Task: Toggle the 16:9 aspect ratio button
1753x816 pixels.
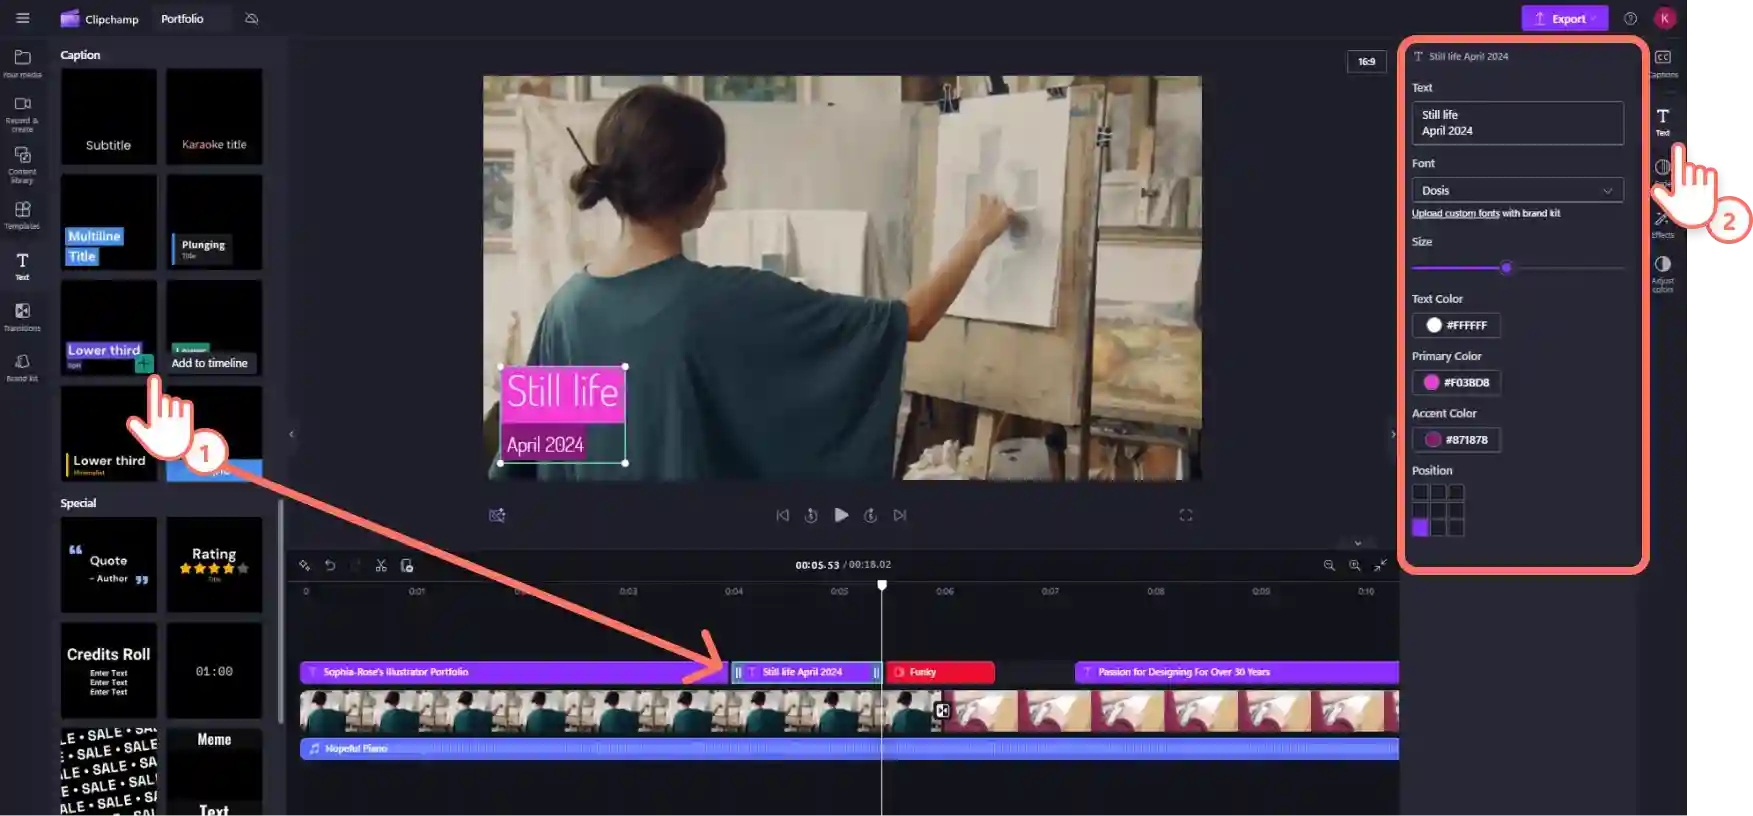Action: click(1366, 62)
